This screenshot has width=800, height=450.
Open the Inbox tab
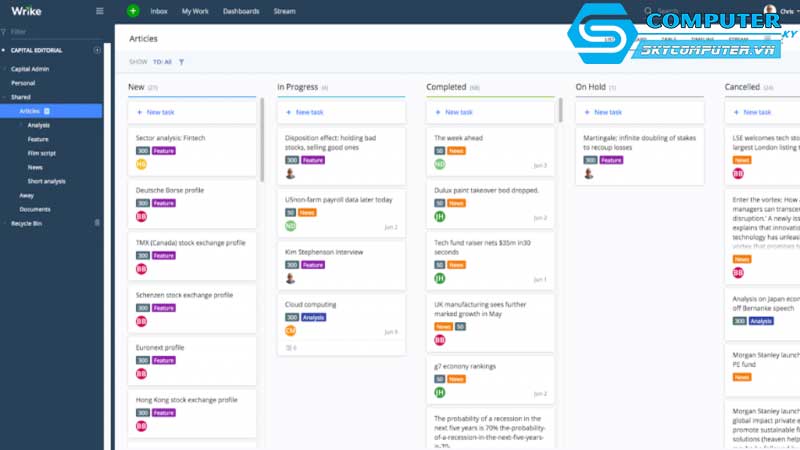point(159,11)
